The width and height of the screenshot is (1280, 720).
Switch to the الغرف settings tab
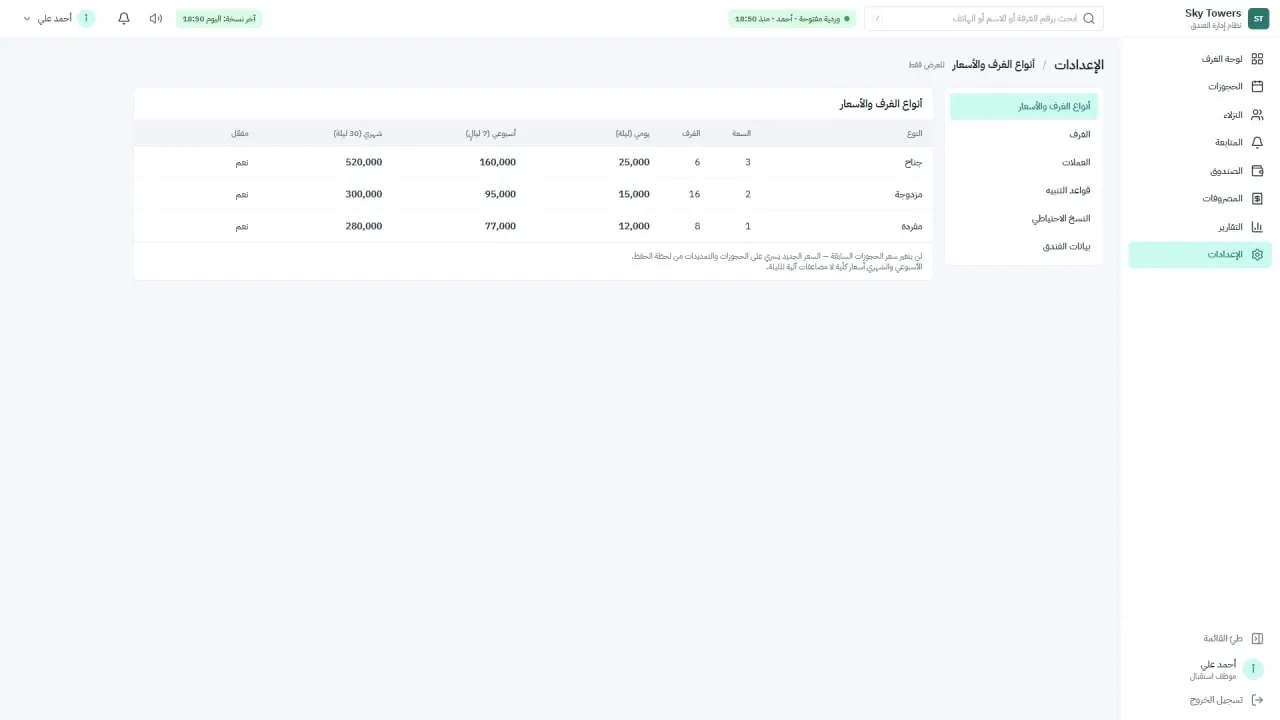1024,134
